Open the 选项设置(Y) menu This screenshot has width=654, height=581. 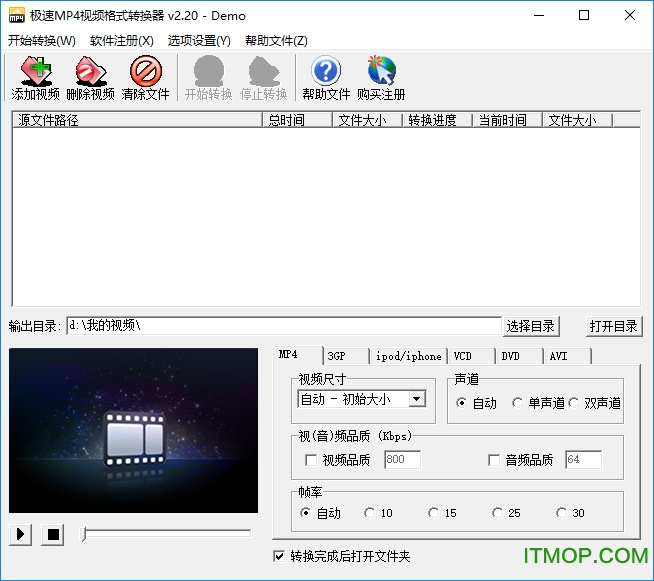[199, 40]
